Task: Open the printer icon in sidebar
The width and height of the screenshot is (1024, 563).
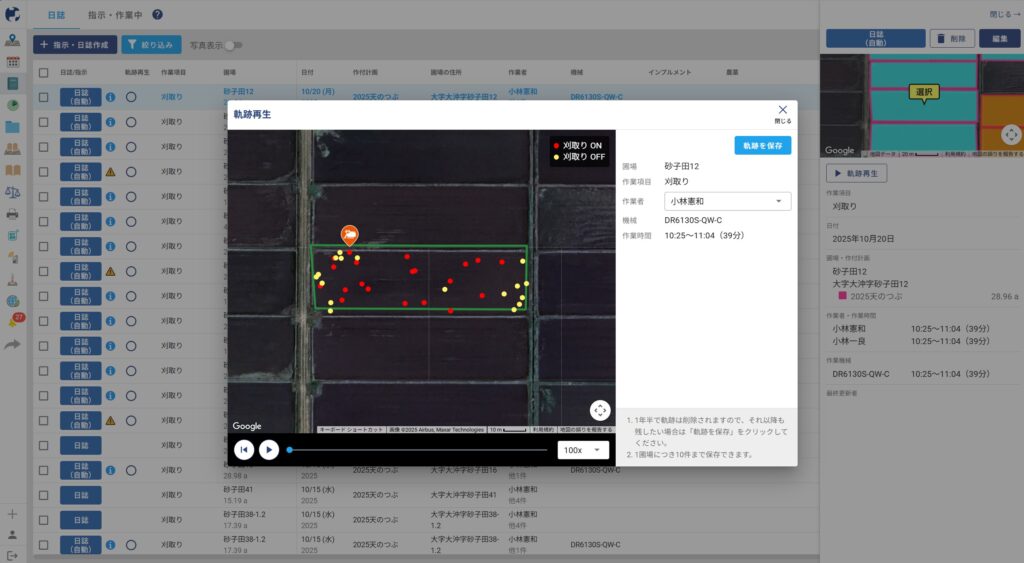Action: [x=13, y=213]
